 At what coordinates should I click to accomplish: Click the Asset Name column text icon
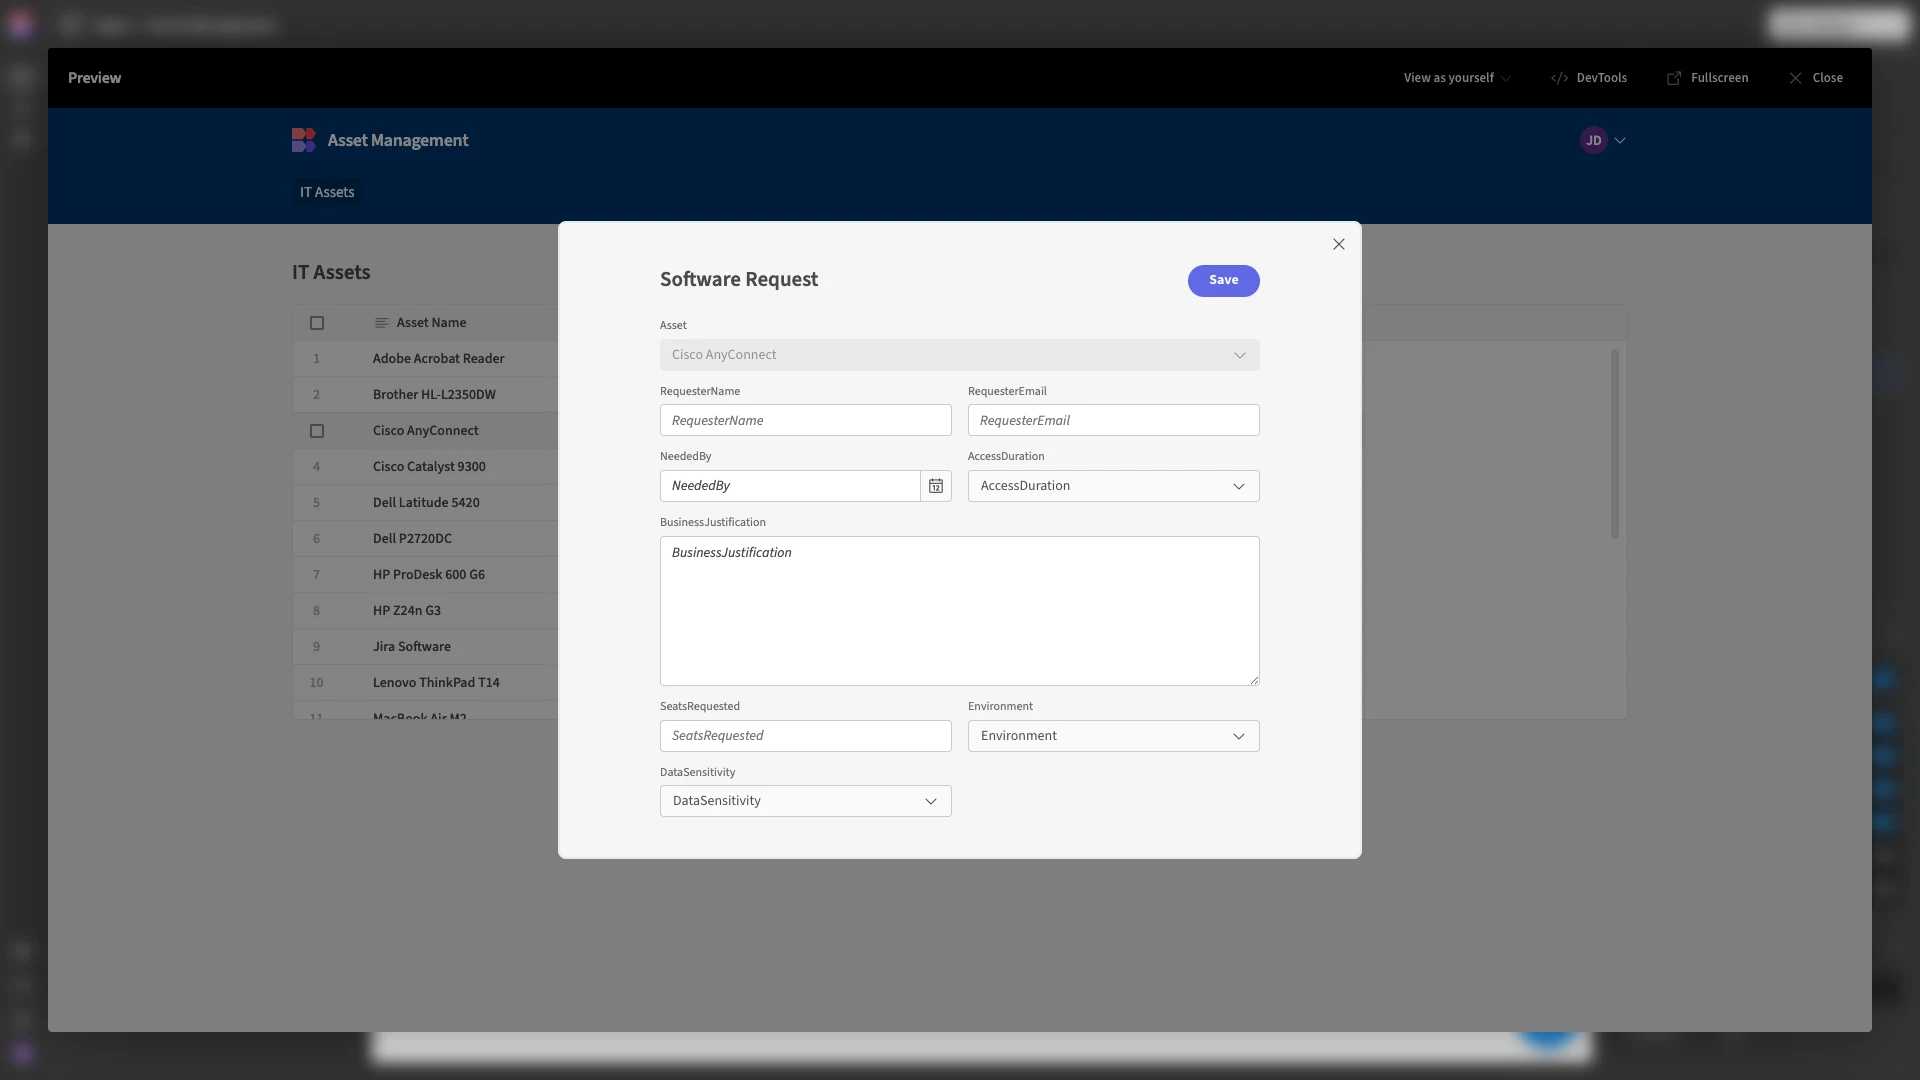click(x=381, y=323)
